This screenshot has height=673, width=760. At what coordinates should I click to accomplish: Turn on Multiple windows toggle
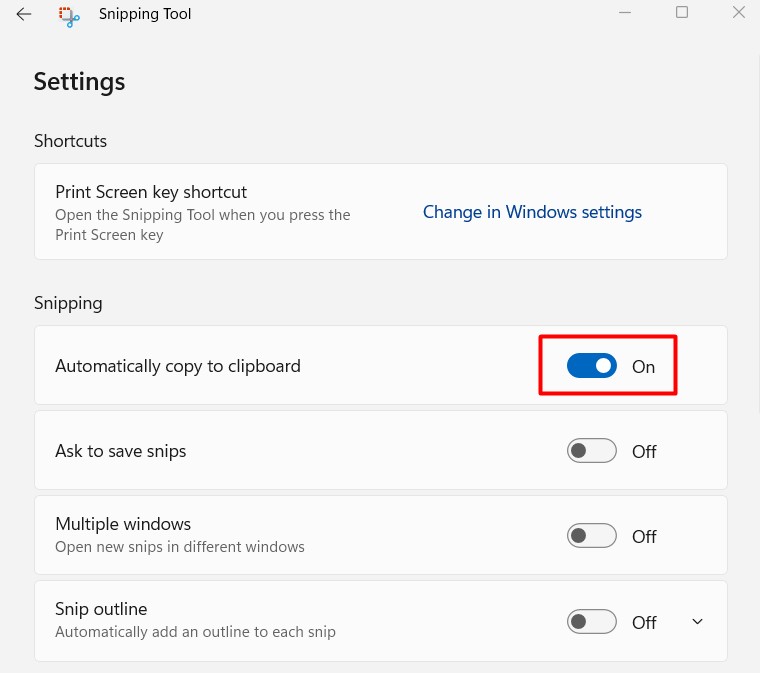[x=591, y=536]
